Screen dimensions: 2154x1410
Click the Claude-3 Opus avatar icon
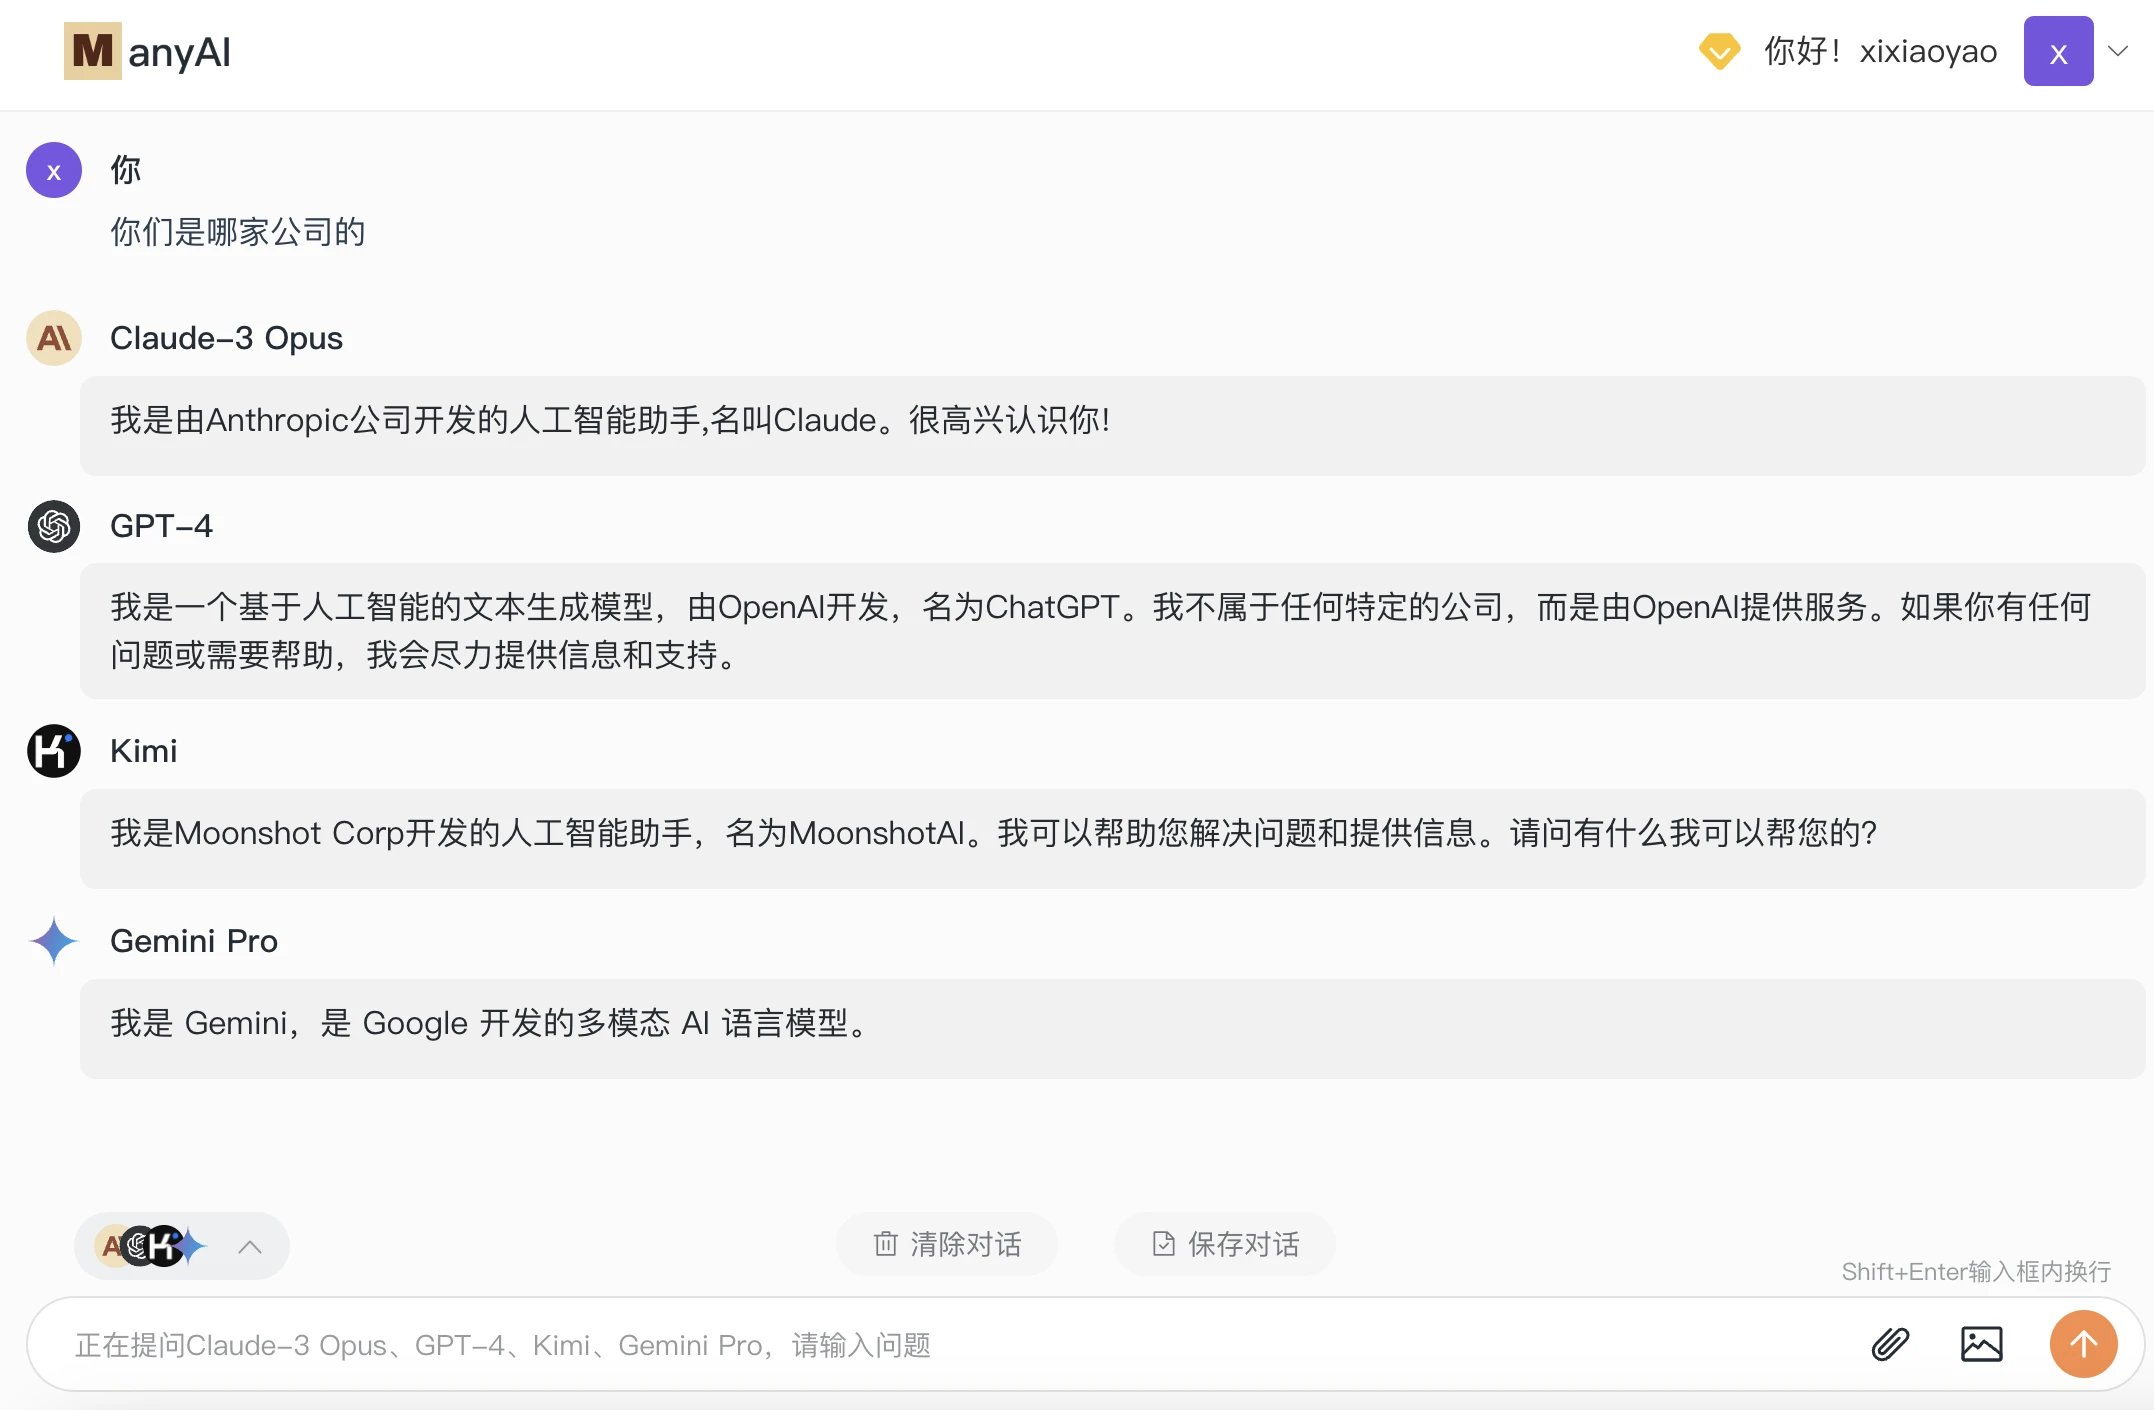pos(53,338)
